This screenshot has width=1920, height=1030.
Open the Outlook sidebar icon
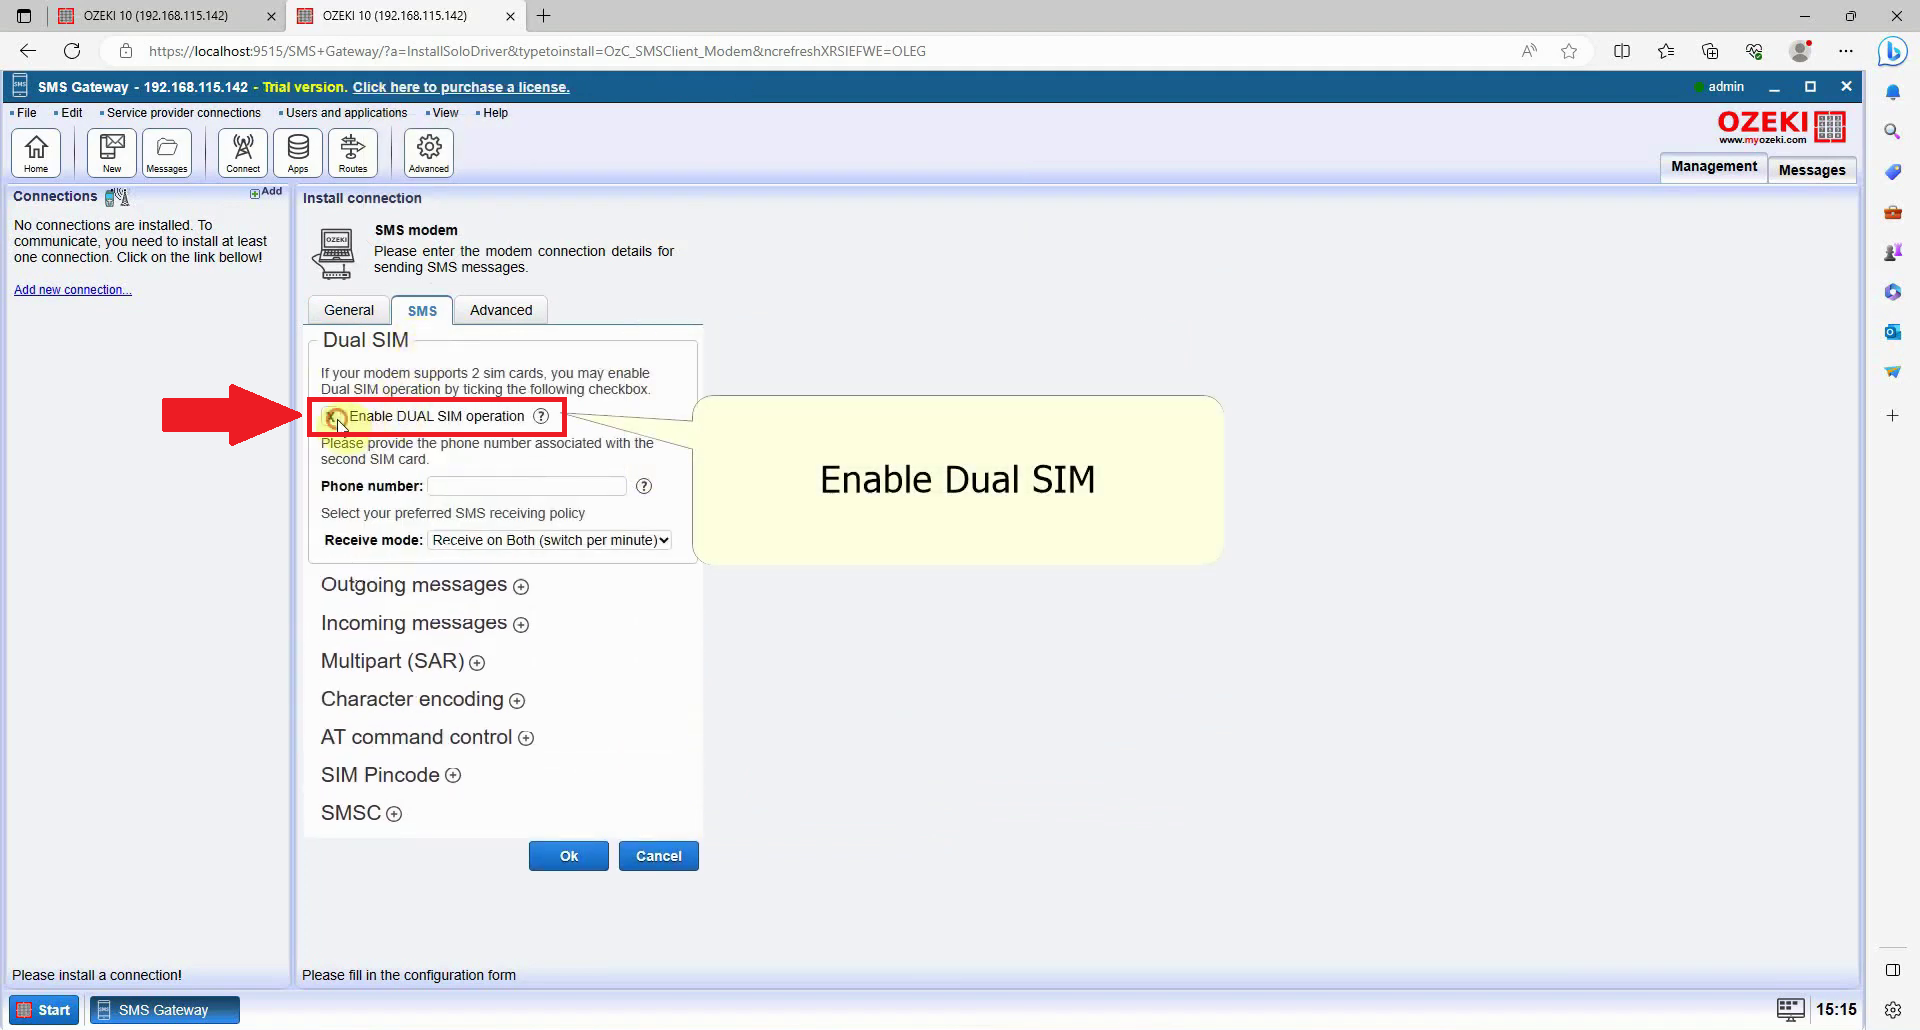(x=1892, y=332)
